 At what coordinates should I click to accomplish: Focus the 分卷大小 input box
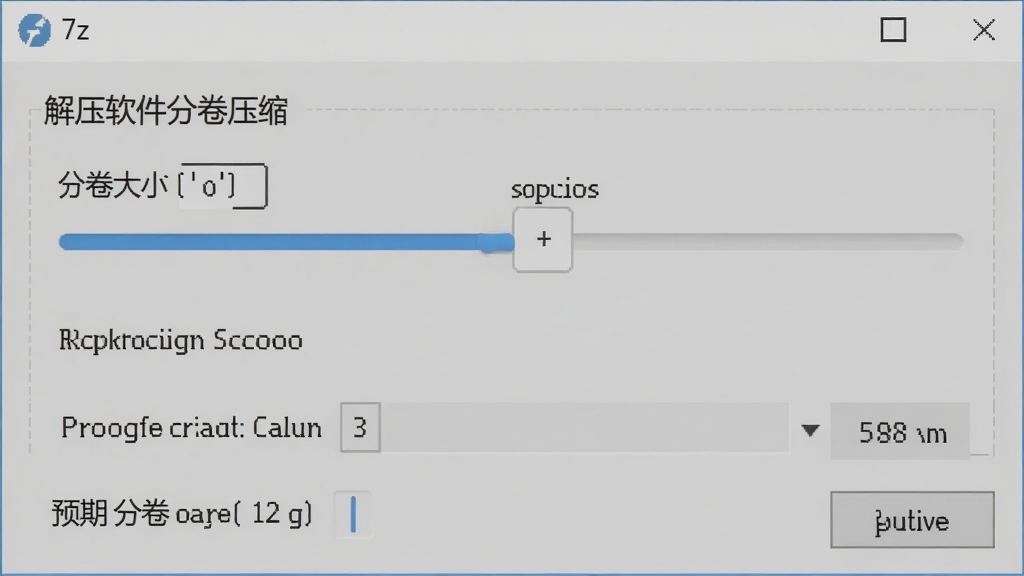[222, 186]
